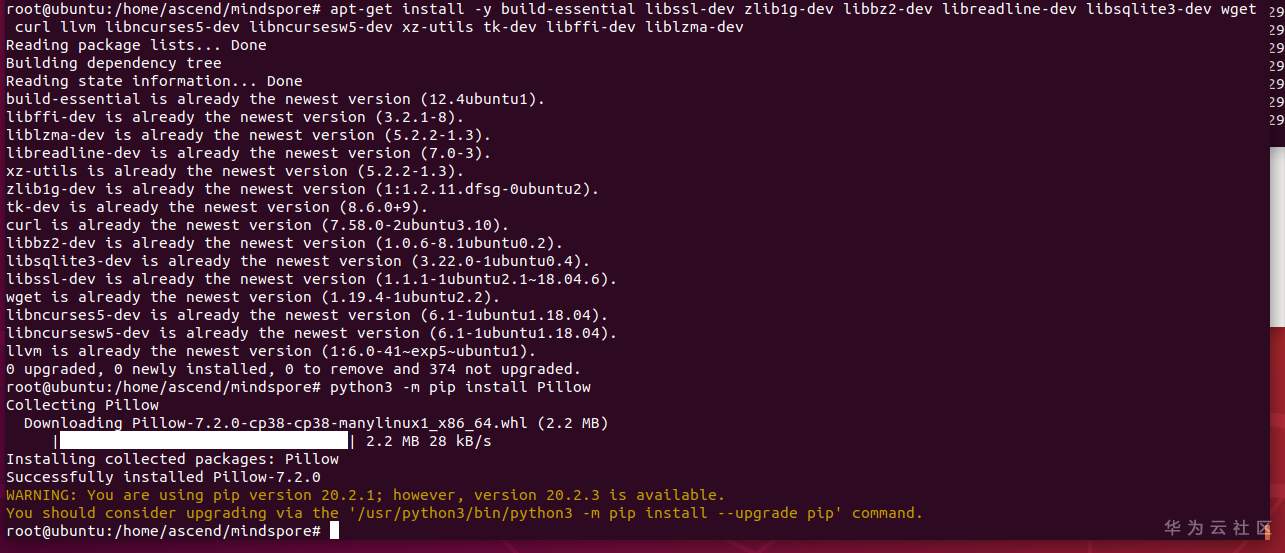Click the 'Successfully installed Pillow-7.2.0' line
This screenshot has width=1285, height=553.
[x=163, y=477]
